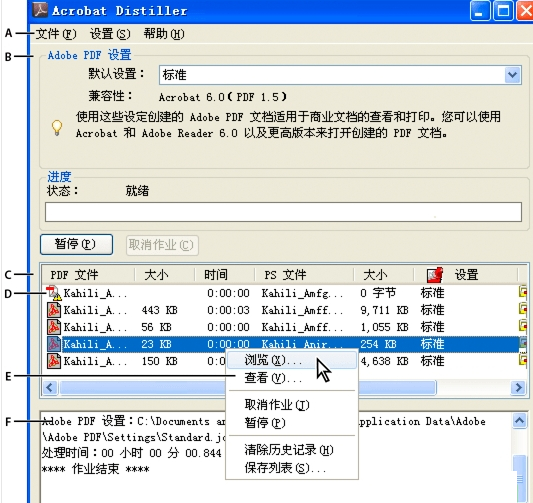
Task: Click the settings file icon in the 1,055 KB row
Action: (x=523, y=327)
